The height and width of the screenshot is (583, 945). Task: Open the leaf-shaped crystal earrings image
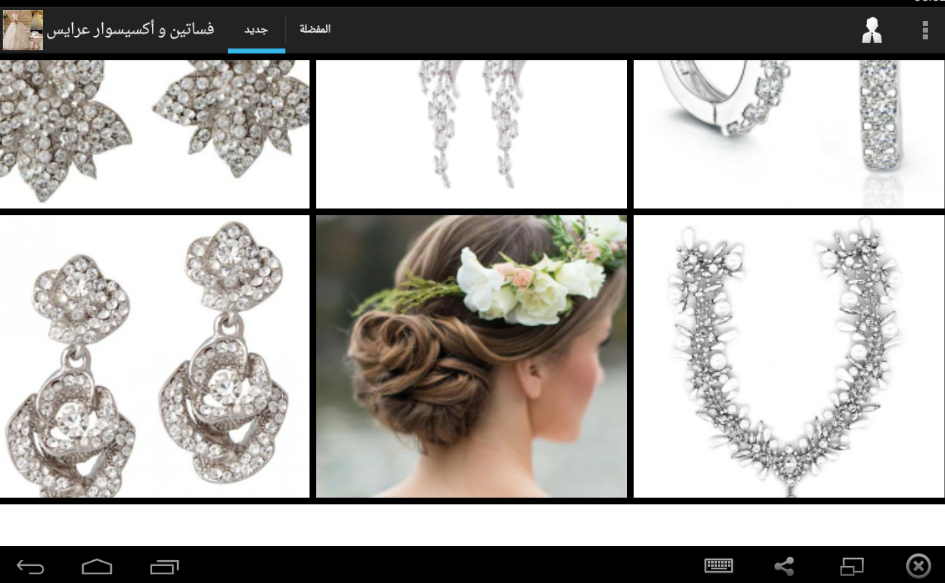point(154,134)
